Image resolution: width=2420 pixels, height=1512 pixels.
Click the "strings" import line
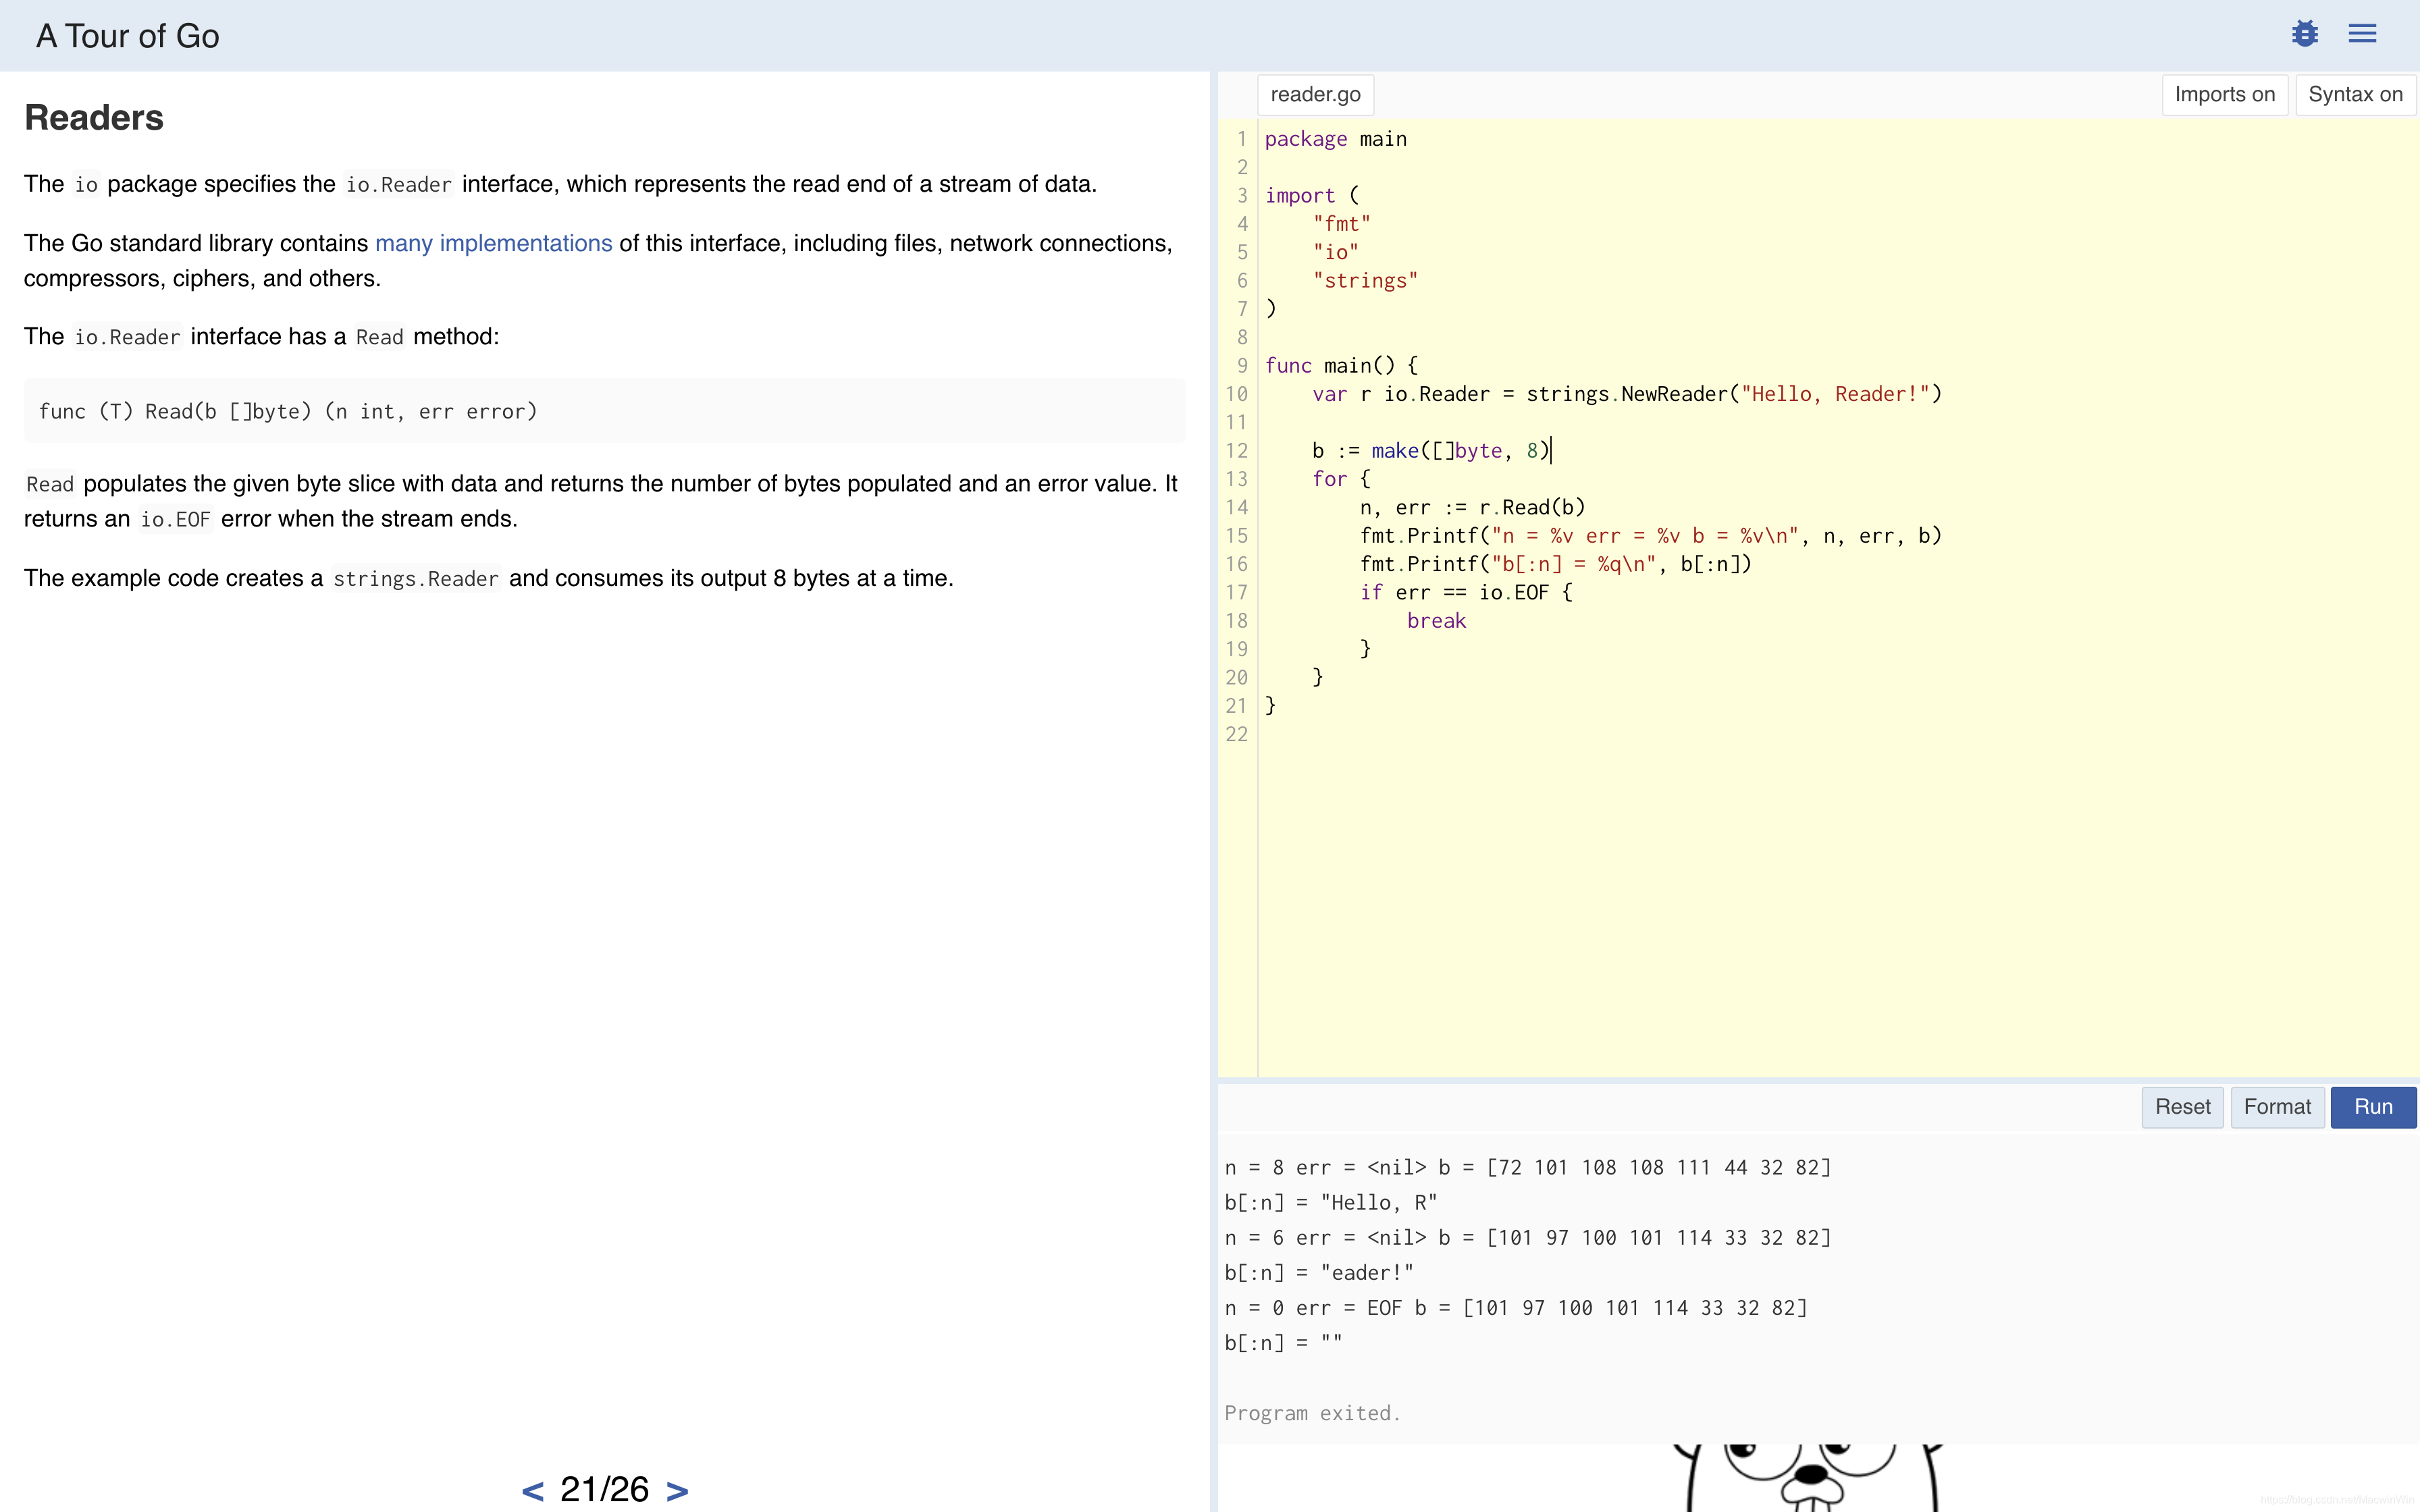click(x=1365, y=281)
